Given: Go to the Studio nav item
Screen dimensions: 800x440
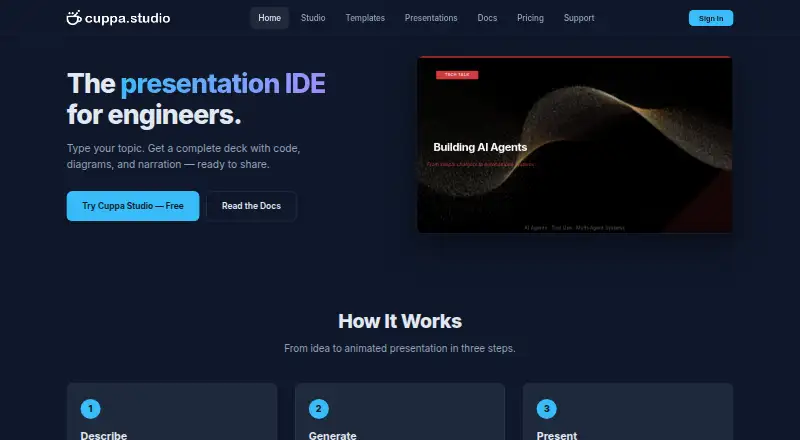Looking at the screenshot, I should (x=313, y=18).
